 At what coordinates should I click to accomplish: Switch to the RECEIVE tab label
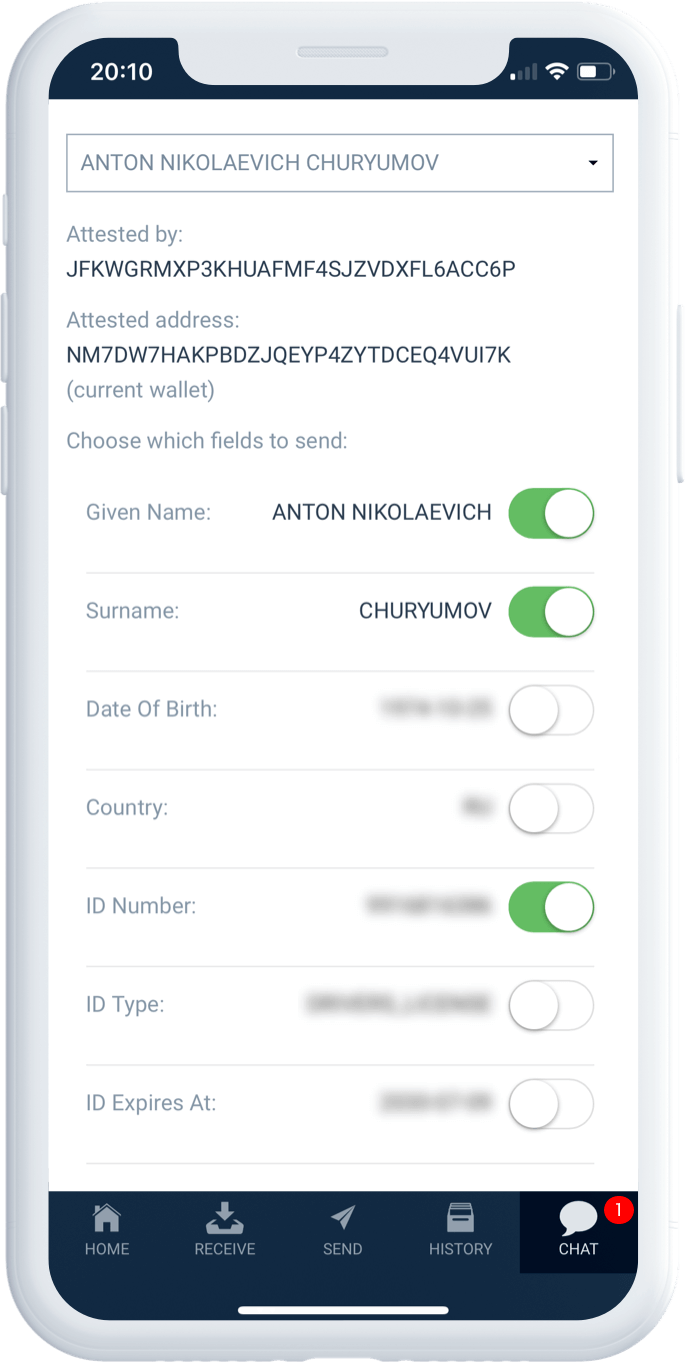tap(225, 1249)
